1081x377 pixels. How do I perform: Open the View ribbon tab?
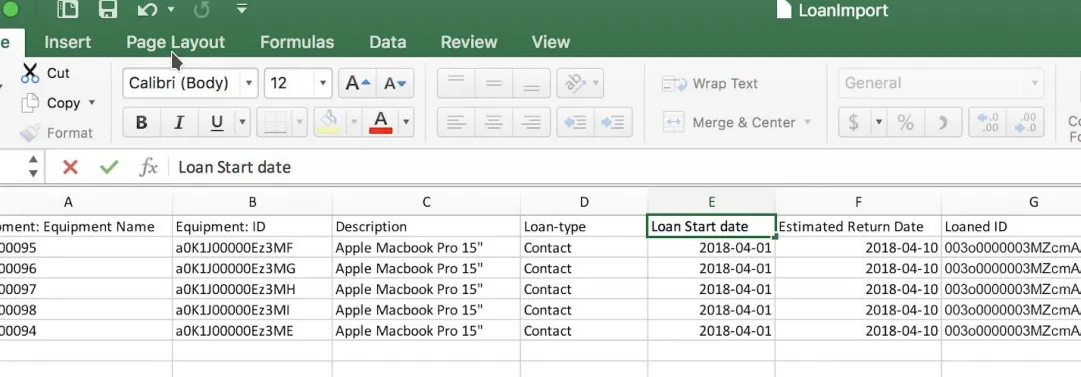point(551,42)
